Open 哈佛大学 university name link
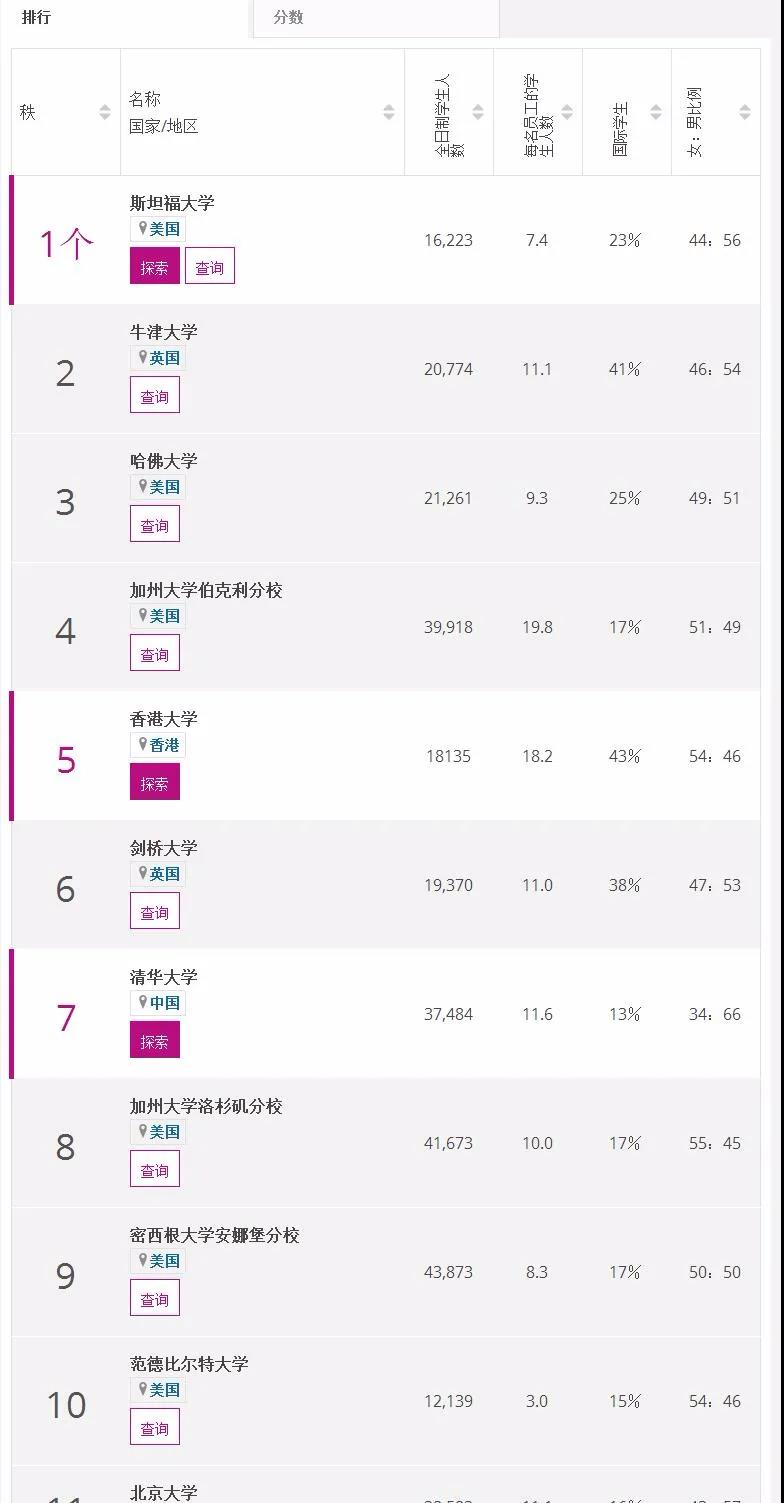784x1503 pixels. [164, 461]
